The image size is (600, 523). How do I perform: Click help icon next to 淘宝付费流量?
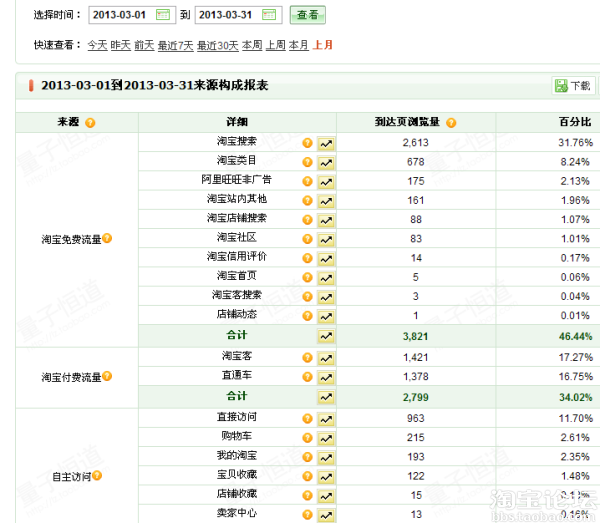click(x=107, y=376)
